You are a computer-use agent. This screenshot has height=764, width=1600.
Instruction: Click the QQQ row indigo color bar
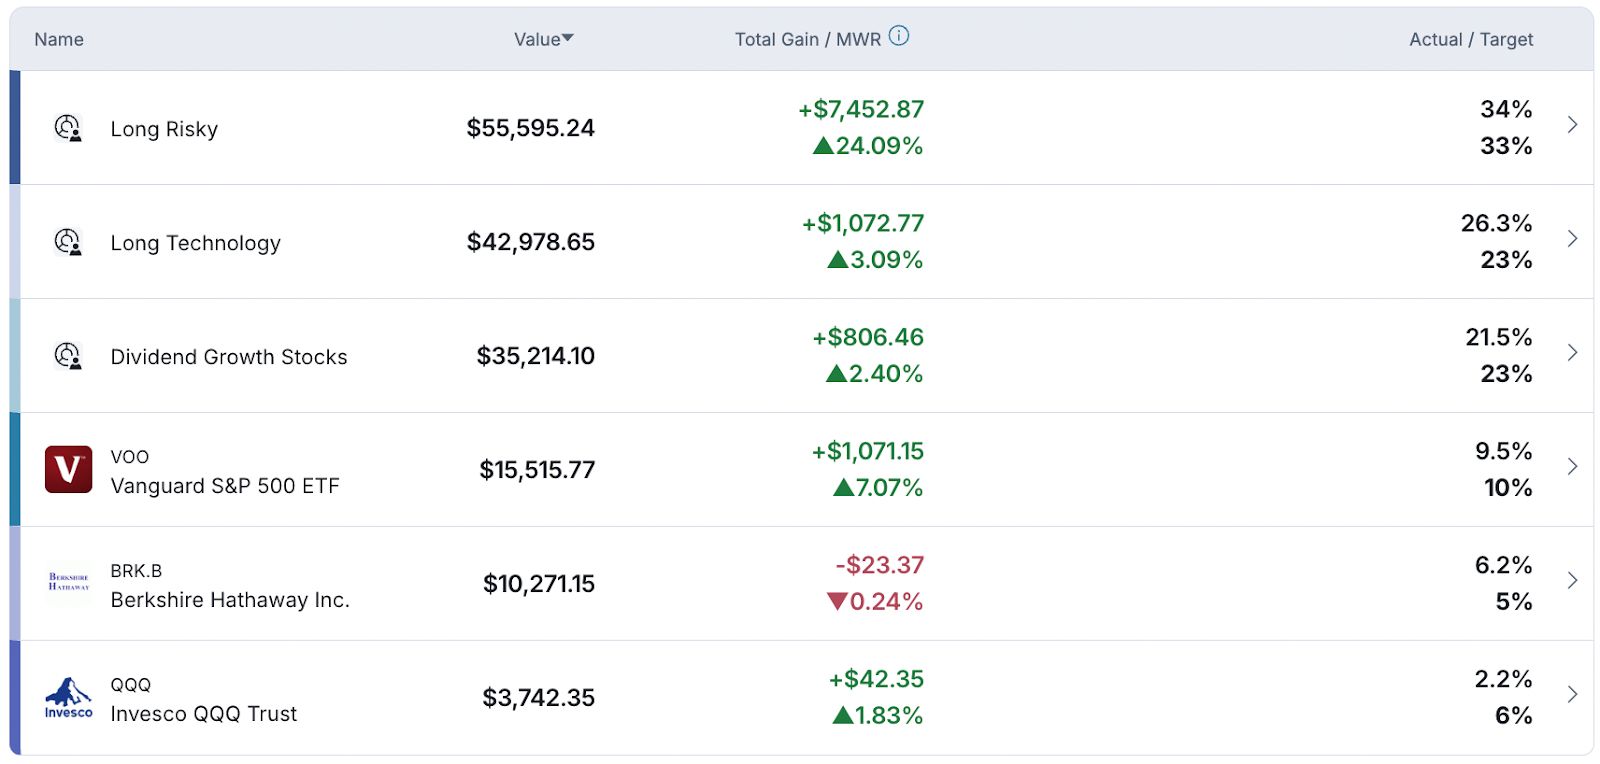(15, 698)
